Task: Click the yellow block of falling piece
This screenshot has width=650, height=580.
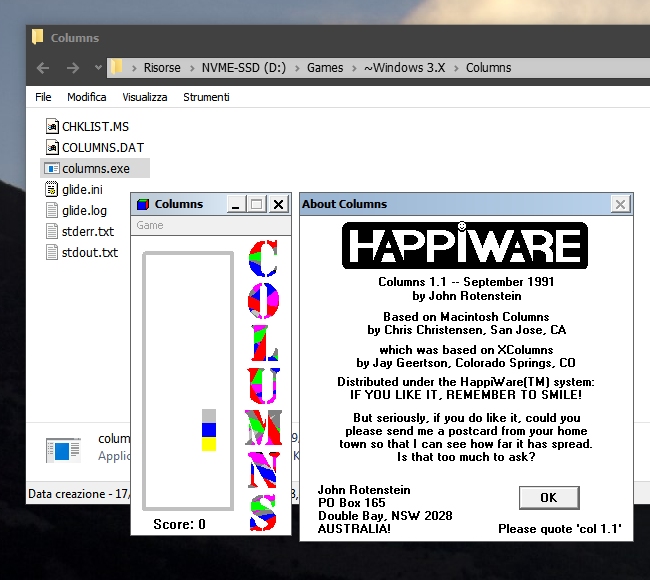Action: [209, 444]
